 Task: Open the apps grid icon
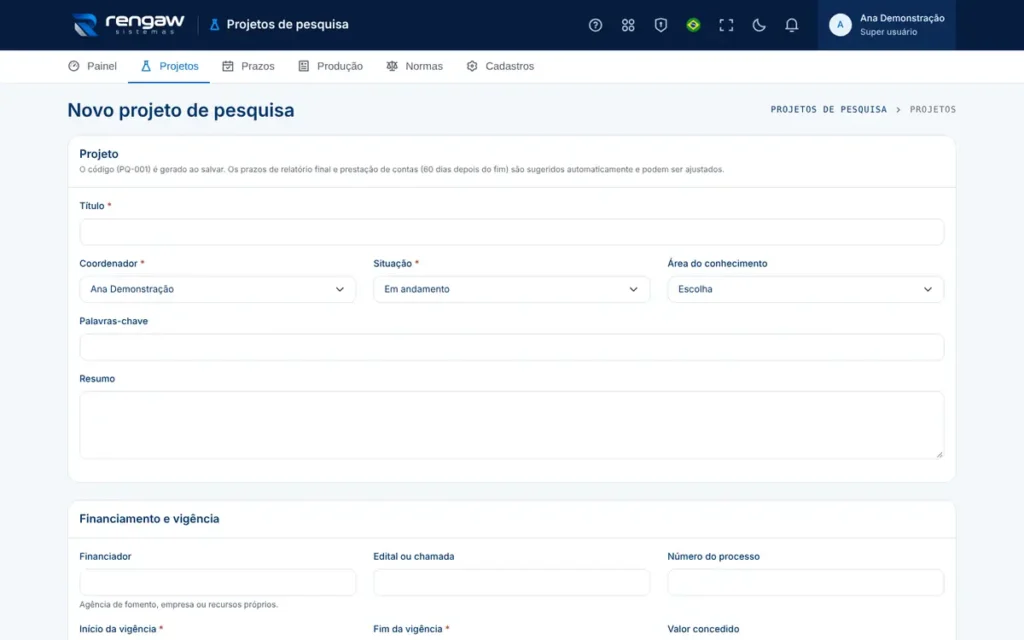point(628,25)
